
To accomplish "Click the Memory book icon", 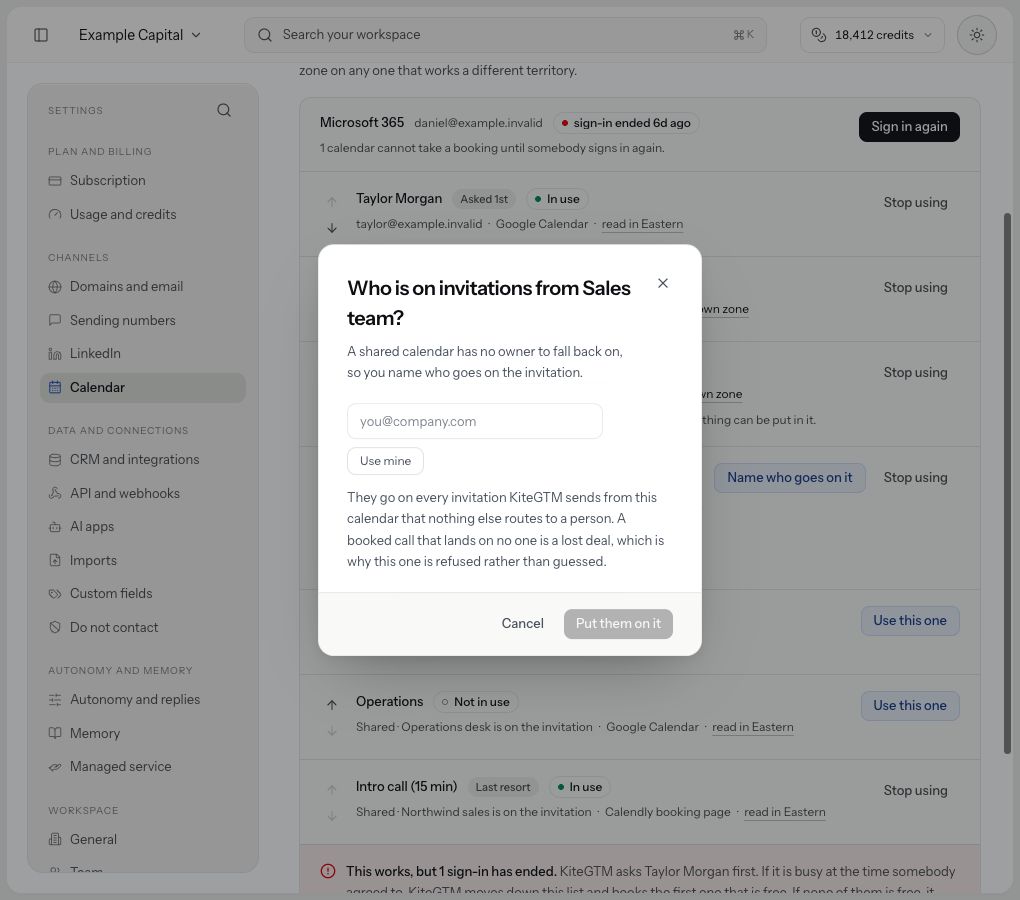I will click(x=55, y=734).
